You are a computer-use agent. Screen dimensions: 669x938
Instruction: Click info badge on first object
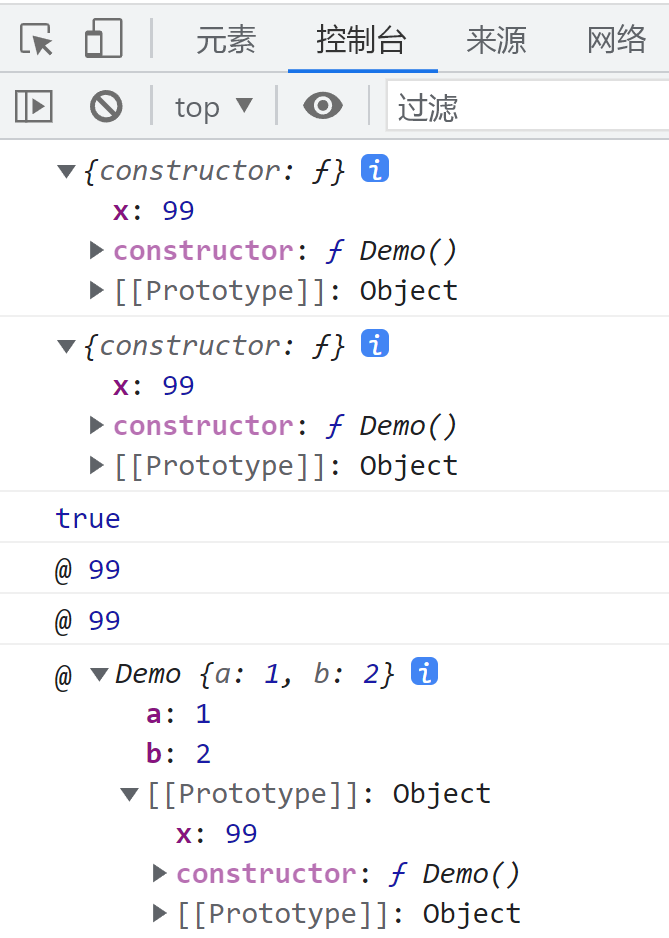375,169
